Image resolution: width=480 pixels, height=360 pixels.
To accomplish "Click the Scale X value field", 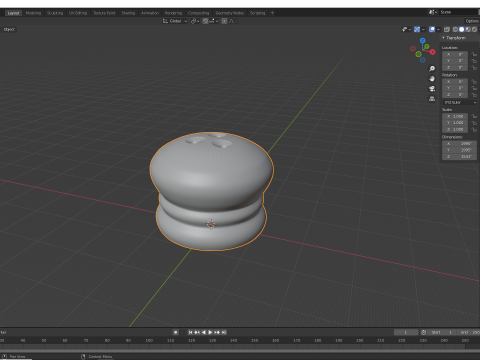I will (455, 116).
